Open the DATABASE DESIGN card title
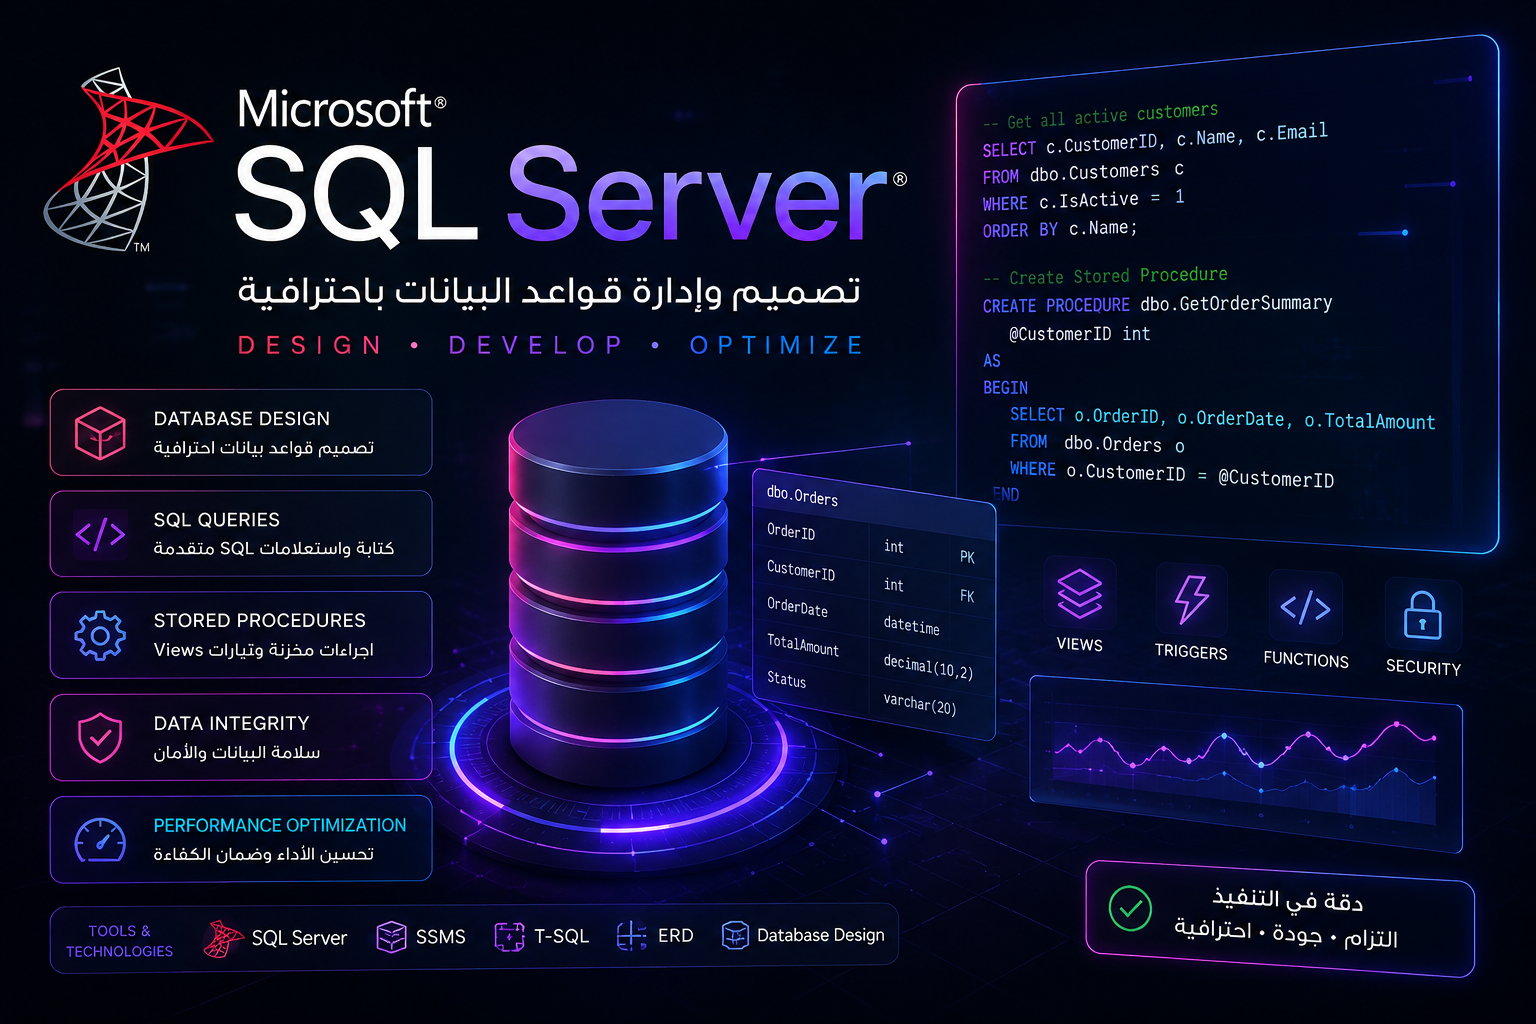Image resolution: width=1536 pixels, height=1024 pixels. (x=242, y=419)
